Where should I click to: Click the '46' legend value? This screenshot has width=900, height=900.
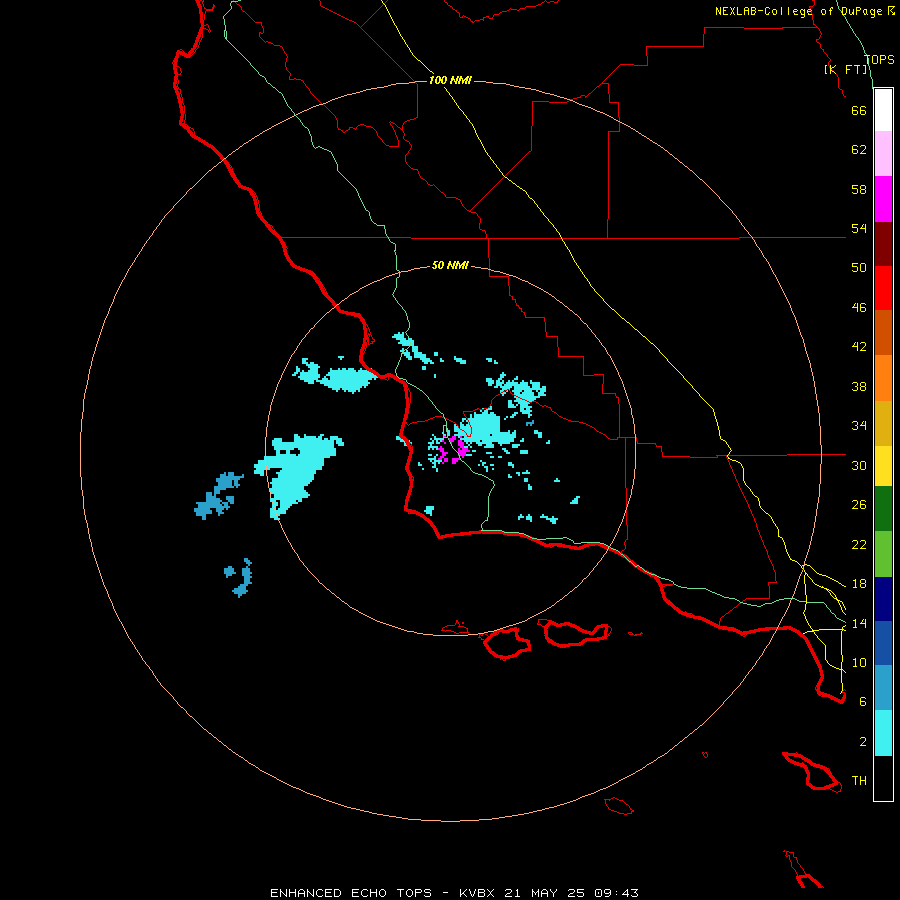[859, 308]
